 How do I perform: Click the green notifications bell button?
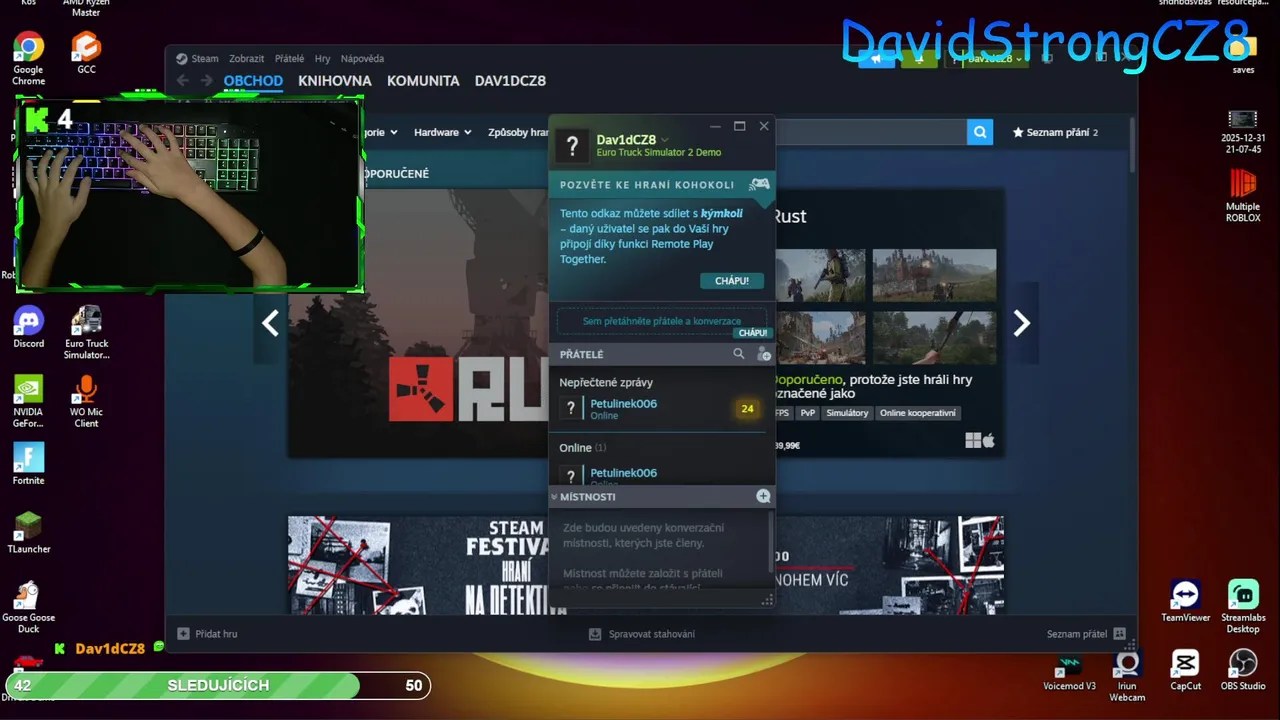[919, 59]
